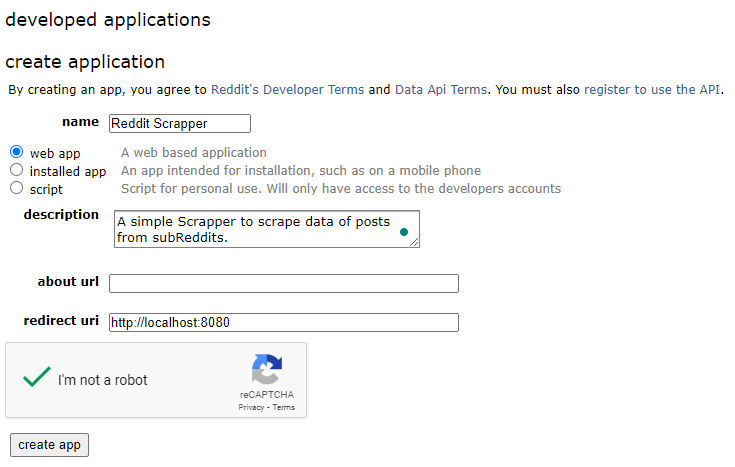
Task: Open Reddit's Developer Terms link
Action: coord(287,90)
